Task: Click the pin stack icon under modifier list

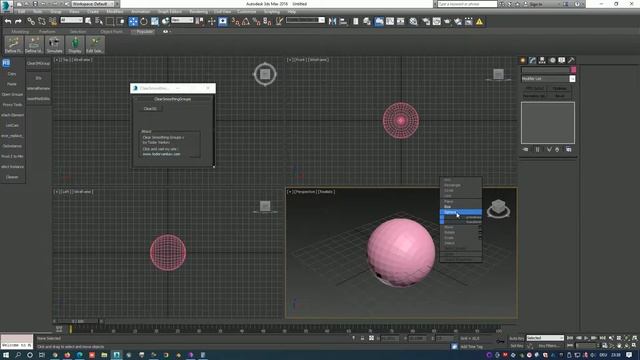Action: [x=525, y=150]
